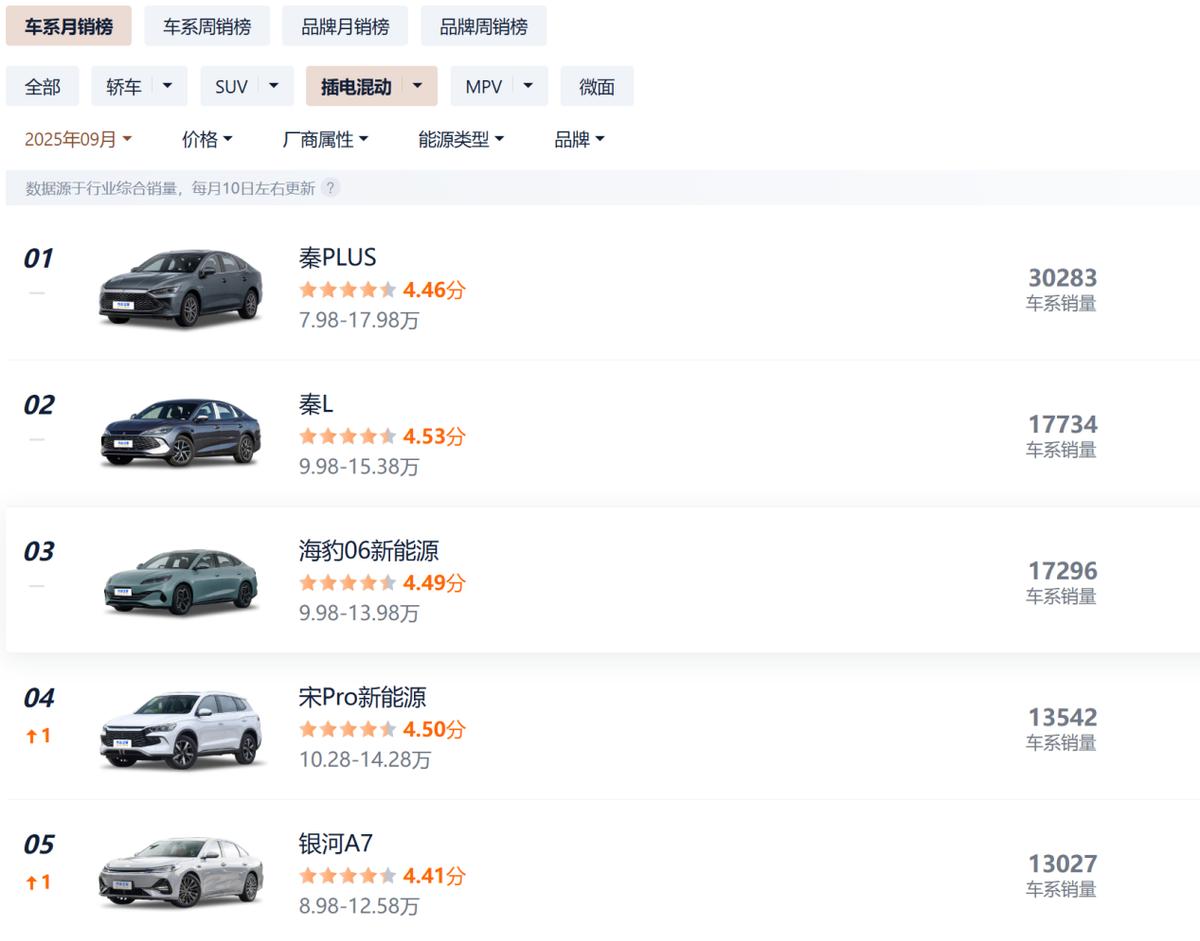The image size is (1200, 941).
Task: Click the 秦PLUS star rating
Action: (348, 290)
